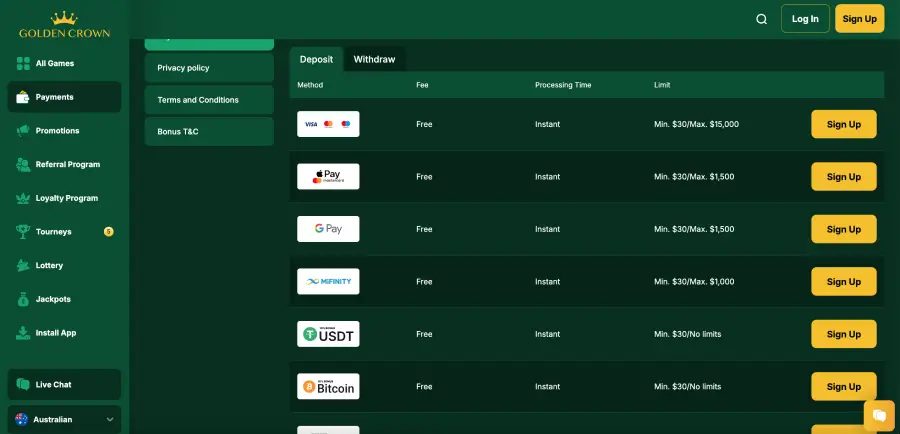Click the search magnifier icon

click(x=762, y=19)
